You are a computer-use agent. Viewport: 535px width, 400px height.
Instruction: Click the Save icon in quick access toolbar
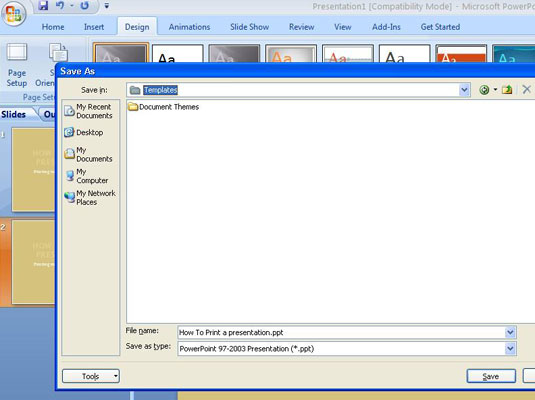pos(43,5)
